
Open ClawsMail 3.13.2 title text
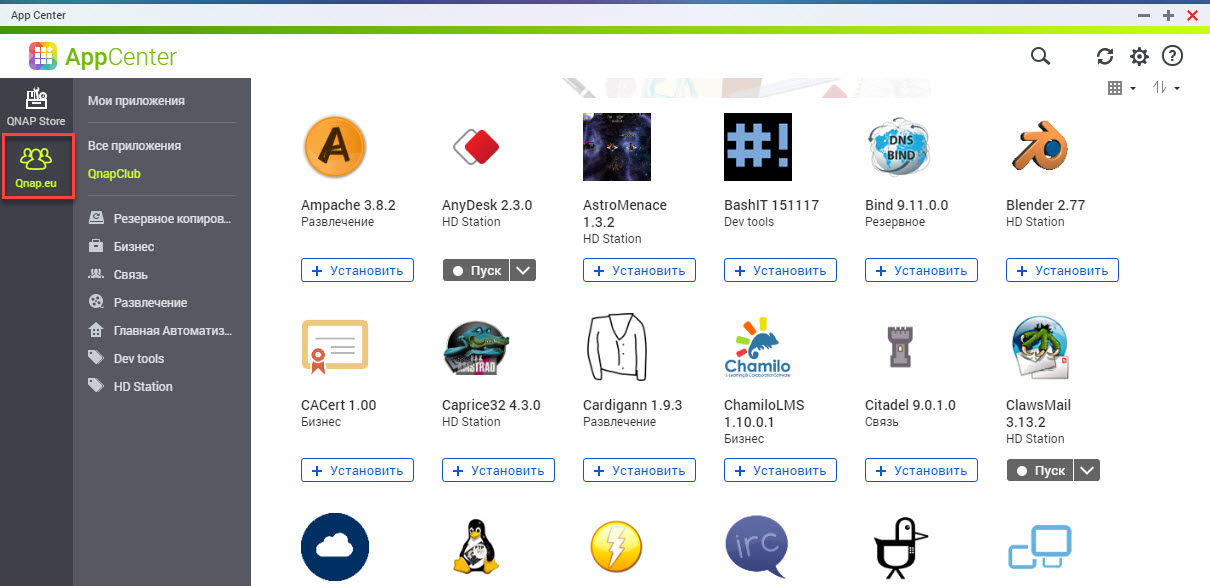(1038, 414)
